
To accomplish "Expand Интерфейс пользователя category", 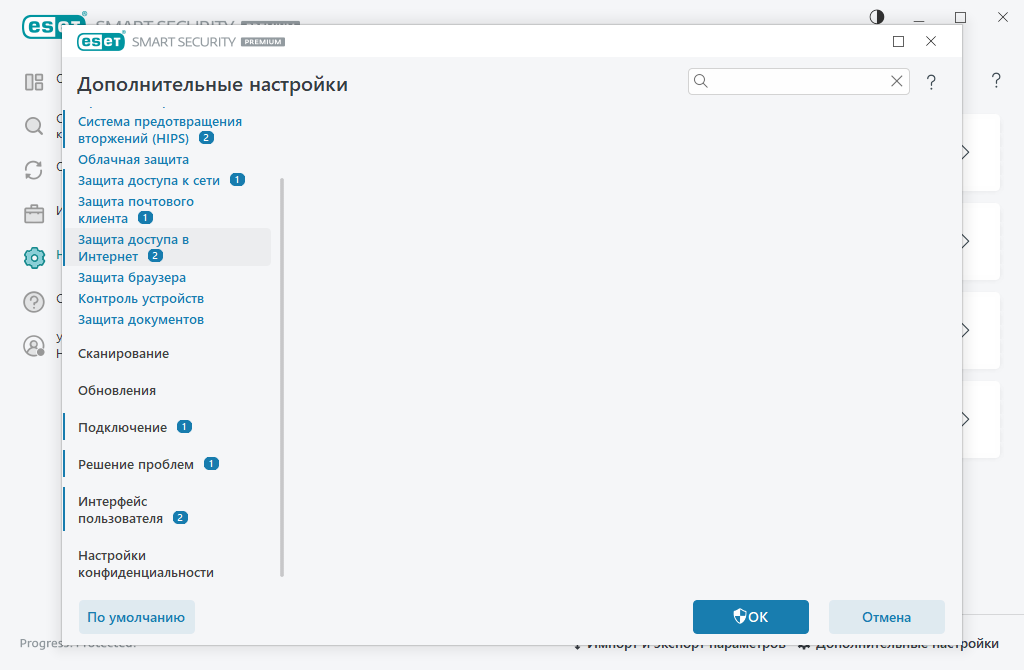I will pyautogui.click(x=120, y=510).
